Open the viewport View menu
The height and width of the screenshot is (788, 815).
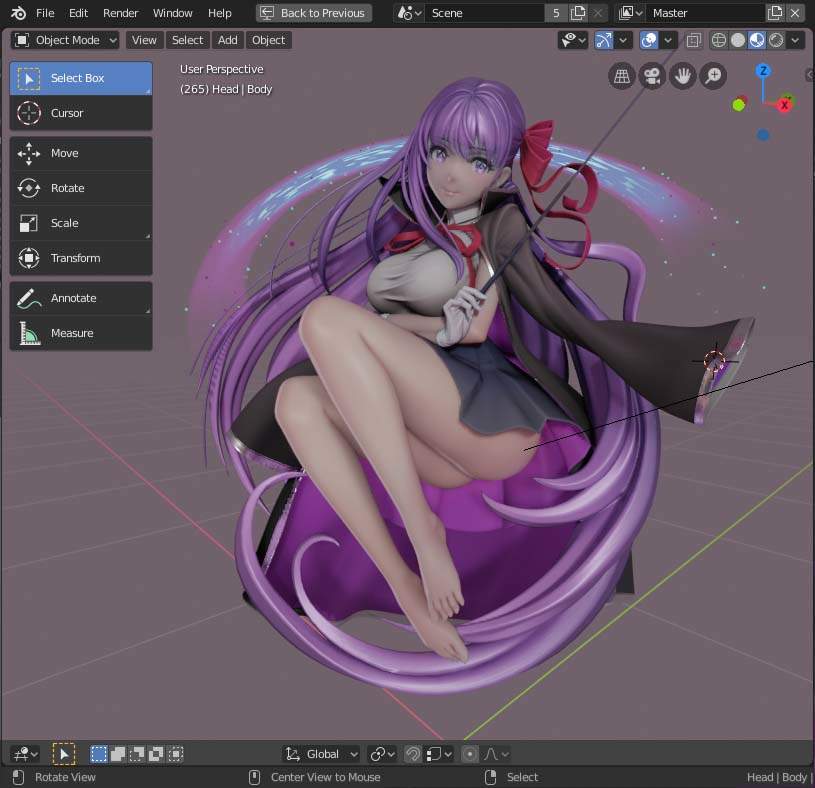[x=144, y=40]
